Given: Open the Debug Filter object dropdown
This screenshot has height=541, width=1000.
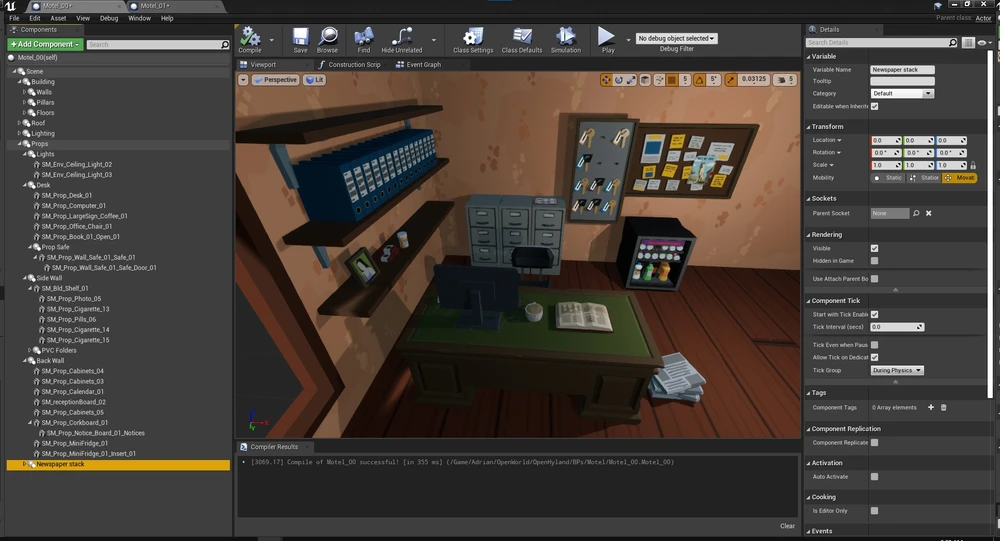Looking at the screenshot, I should tap(677, 38).
